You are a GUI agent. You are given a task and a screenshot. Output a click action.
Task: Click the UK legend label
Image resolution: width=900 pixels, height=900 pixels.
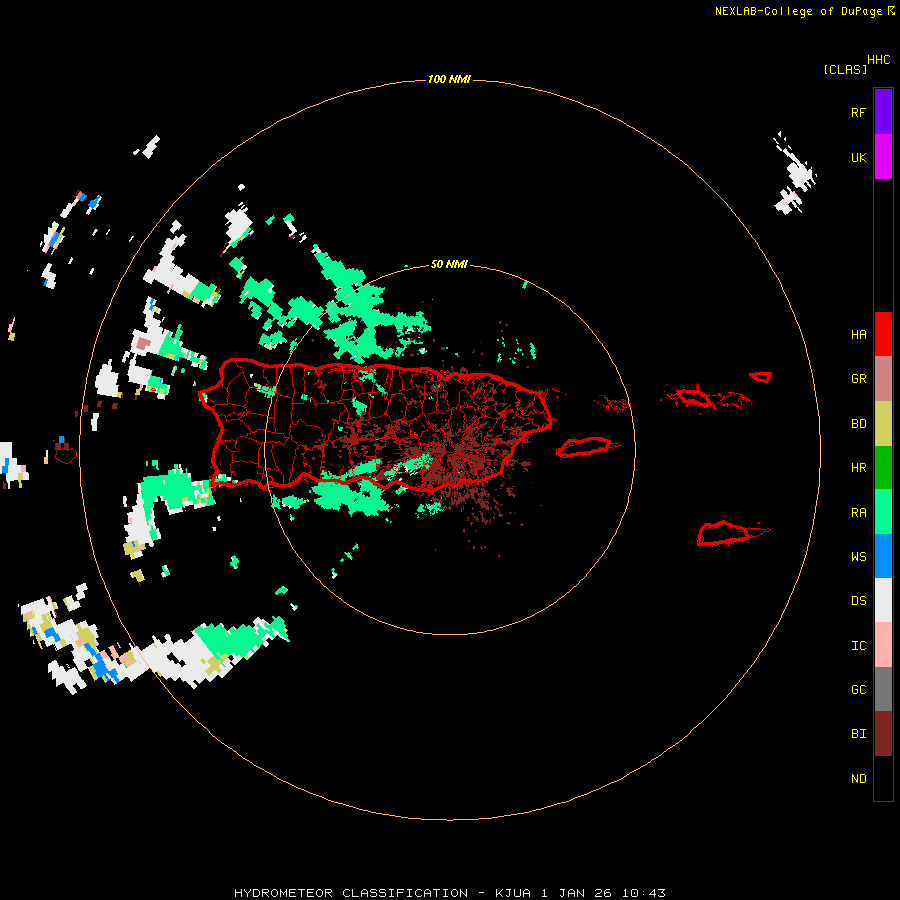858,157
